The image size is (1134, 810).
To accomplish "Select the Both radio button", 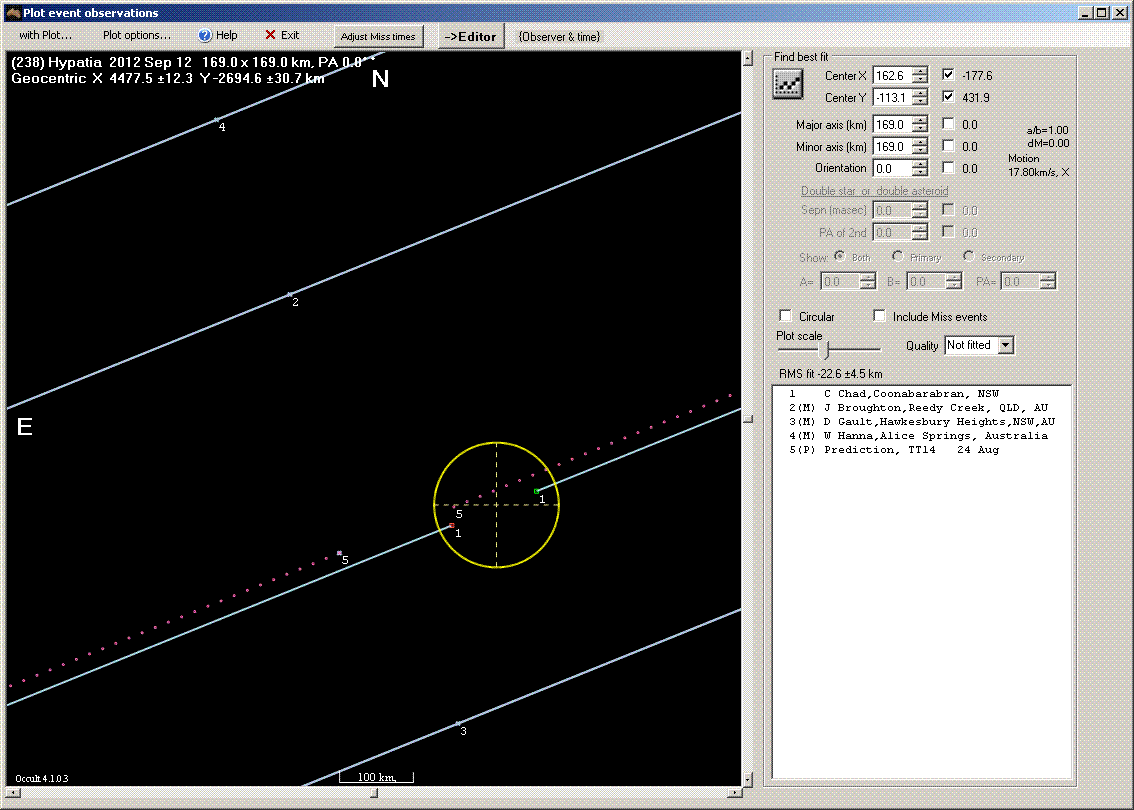I will coord(840,256).
